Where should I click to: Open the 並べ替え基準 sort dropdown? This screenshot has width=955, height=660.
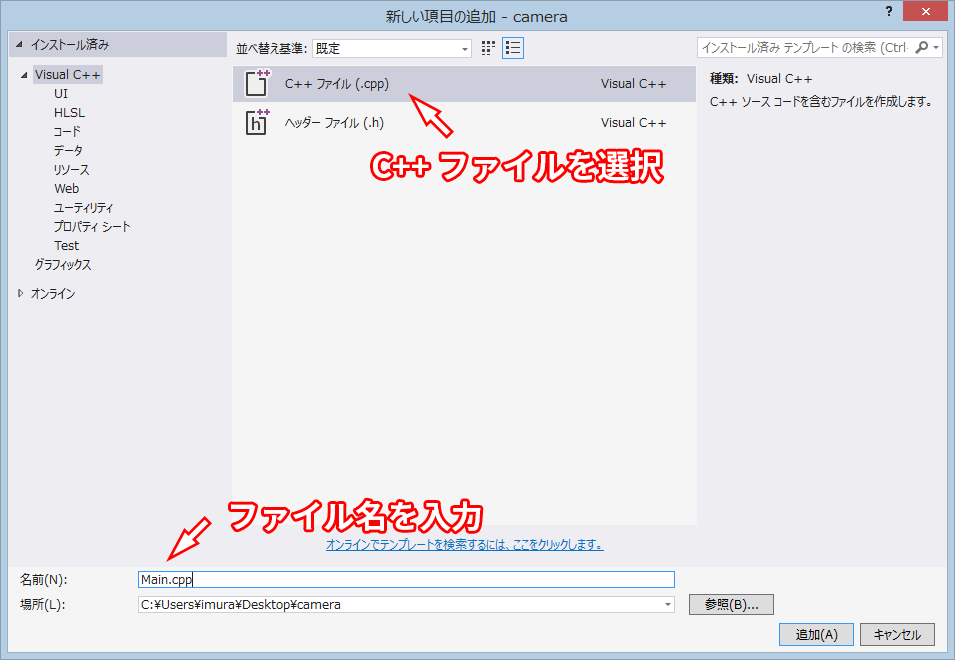coord(464,48)
